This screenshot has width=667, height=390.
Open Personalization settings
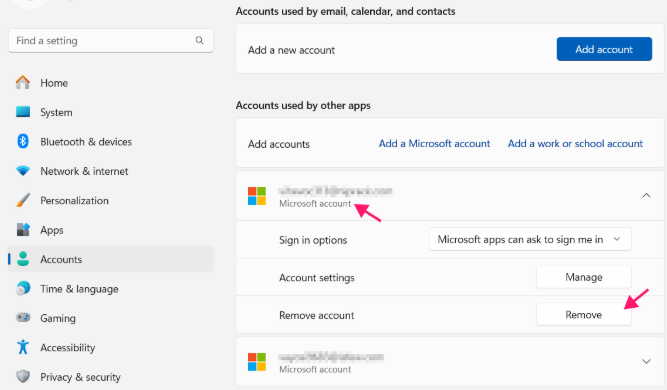pos(111,200)
